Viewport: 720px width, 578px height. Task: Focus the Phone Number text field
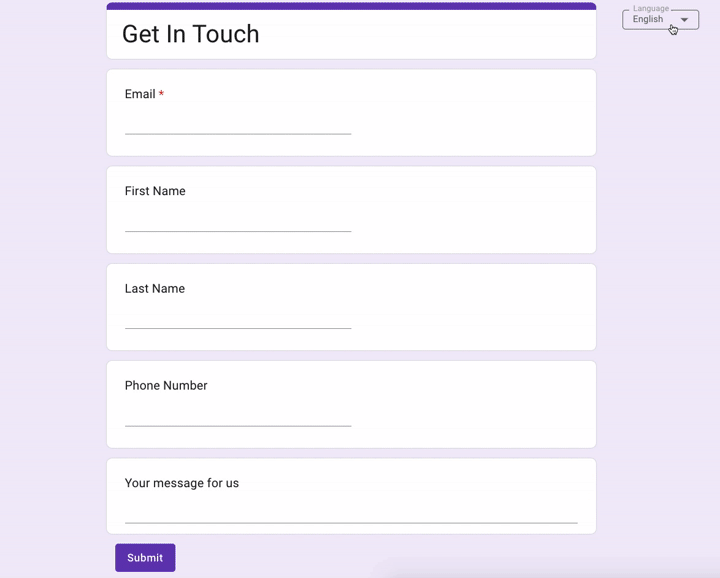(238, 416)
